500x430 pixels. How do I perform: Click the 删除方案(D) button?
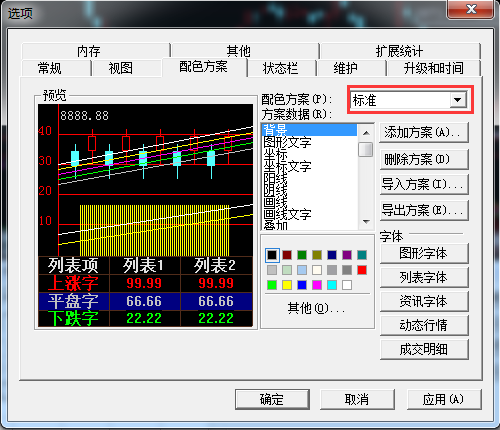[x=424, y=159]
